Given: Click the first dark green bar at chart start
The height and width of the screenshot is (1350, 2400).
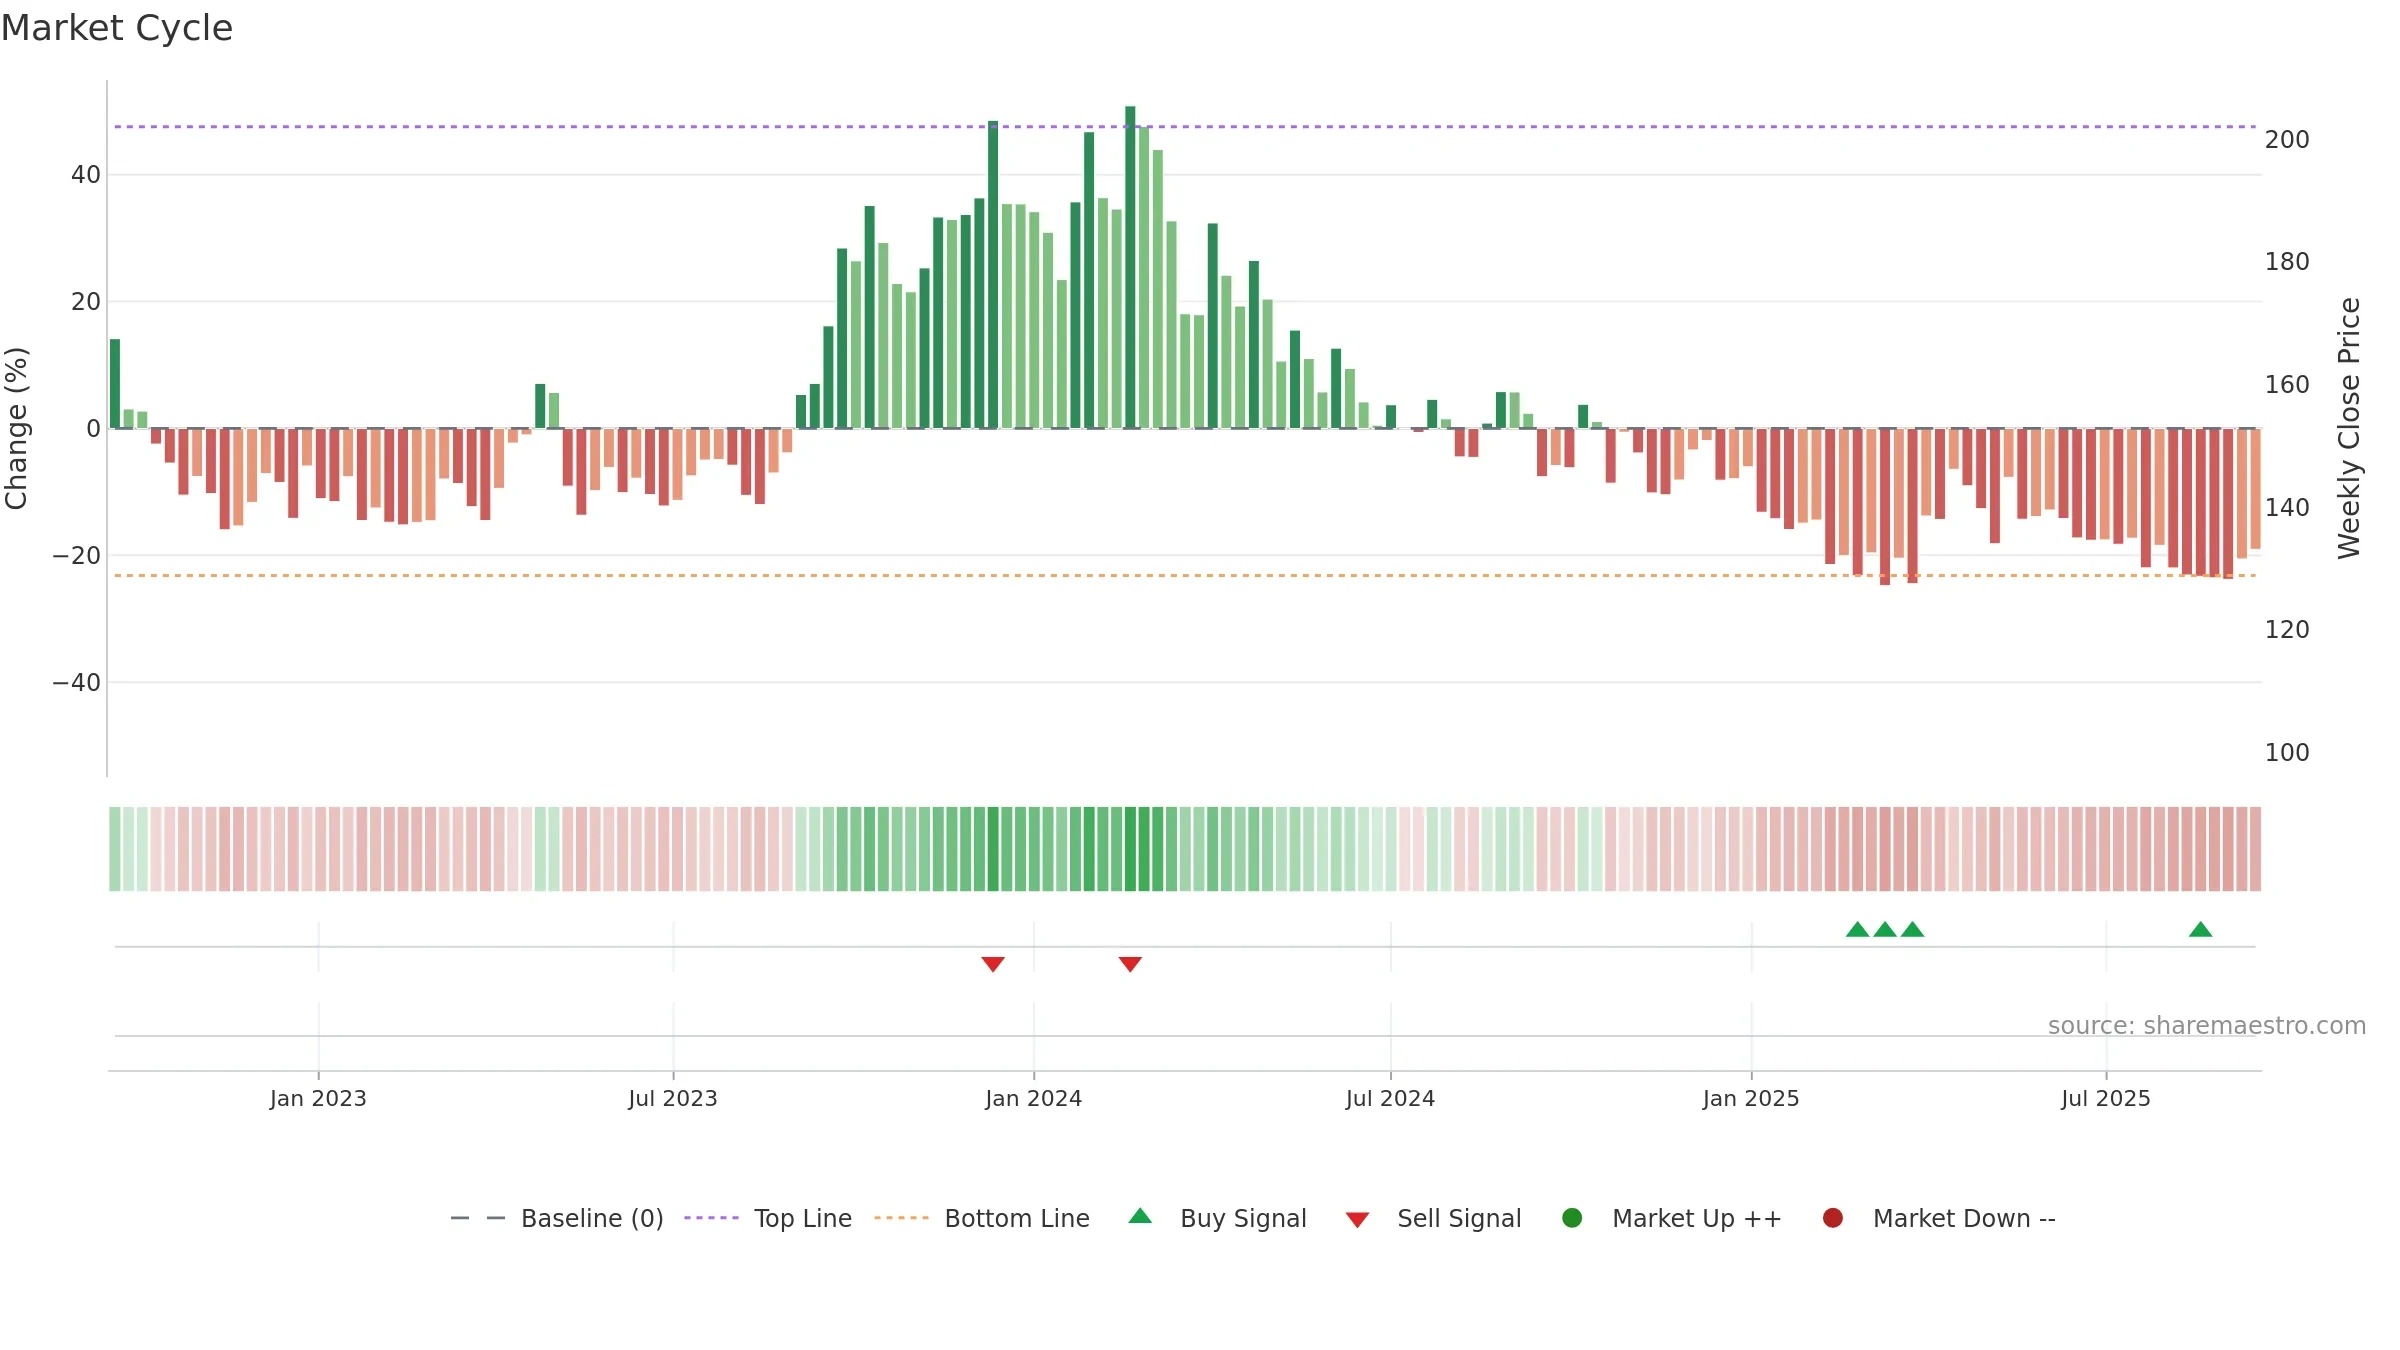Looking at the screenshot, I should (115, 384).
